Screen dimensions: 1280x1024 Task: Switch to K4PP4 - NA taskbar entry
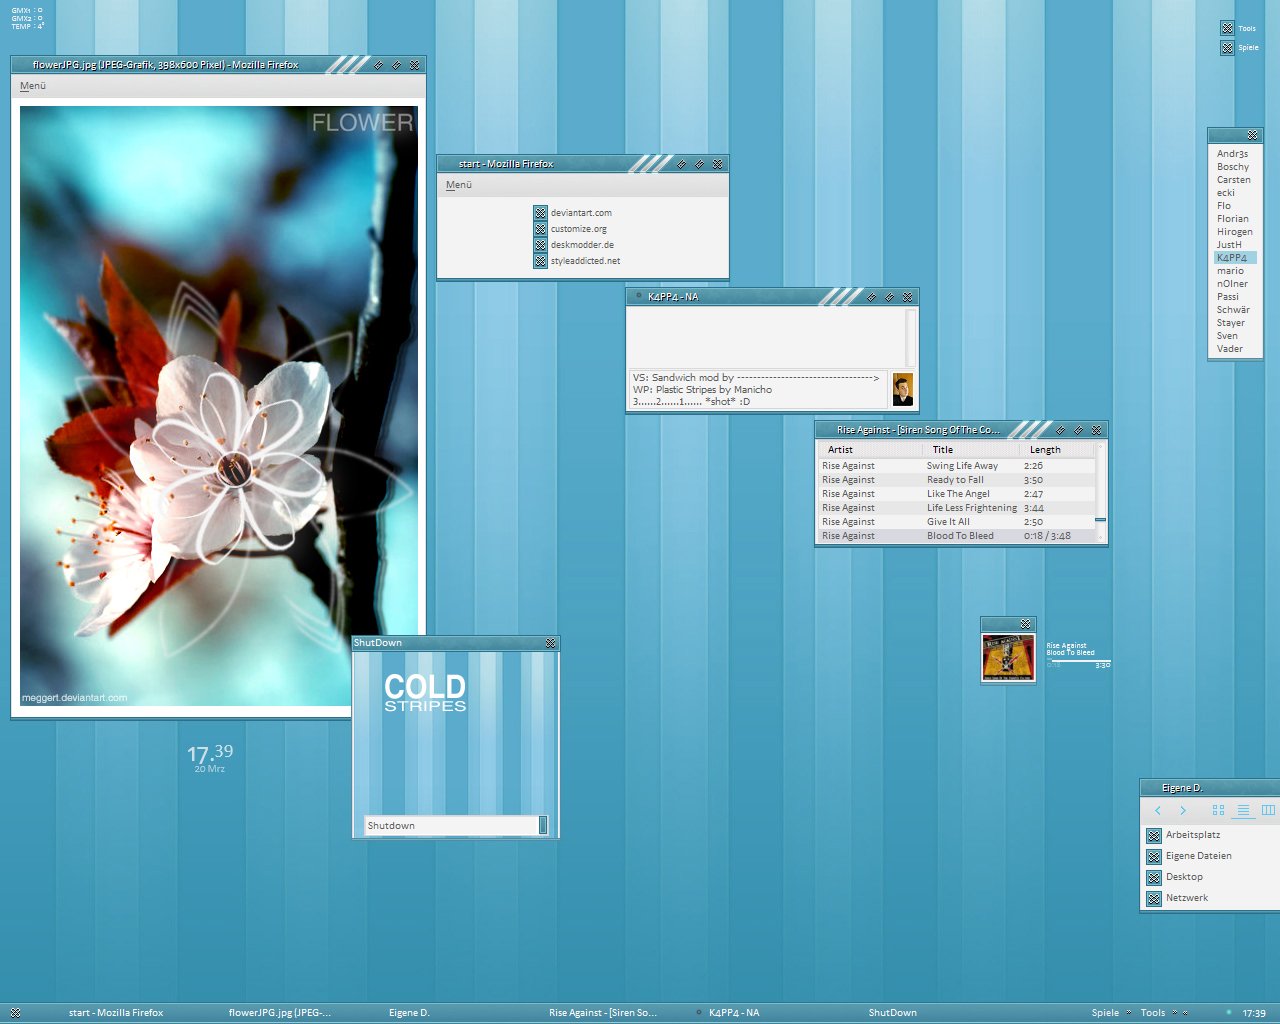(x=734, y=1013)
